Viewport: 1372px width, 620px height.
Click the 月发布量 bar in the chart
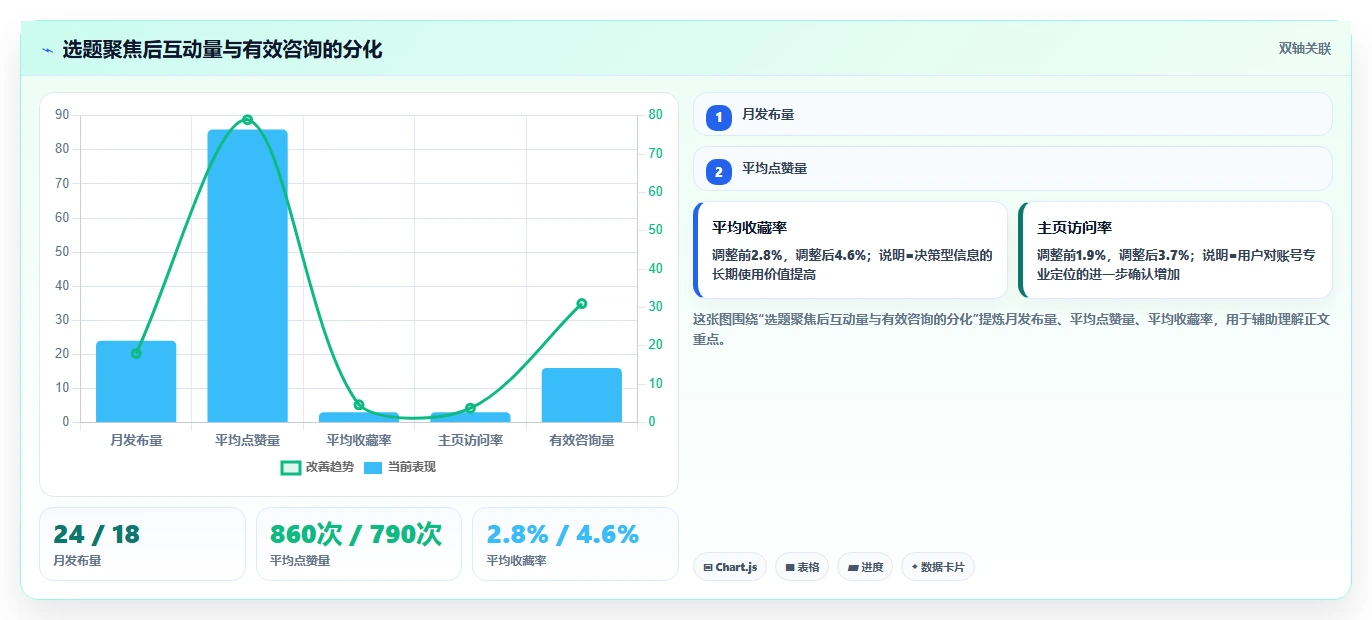(x=136, y=381)
